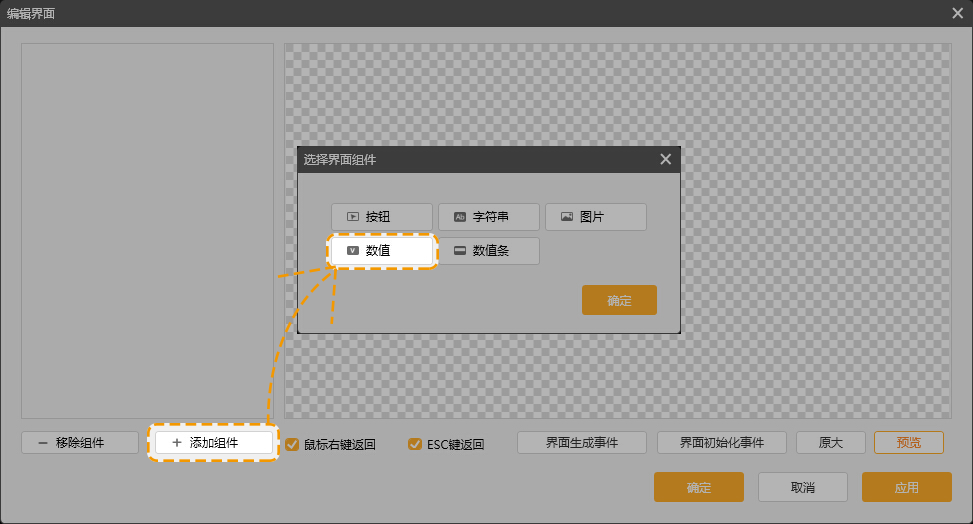Viewport: 973px width, 524px height.
Task: Click 添加组件 plus button
Action: click(213, 442)
